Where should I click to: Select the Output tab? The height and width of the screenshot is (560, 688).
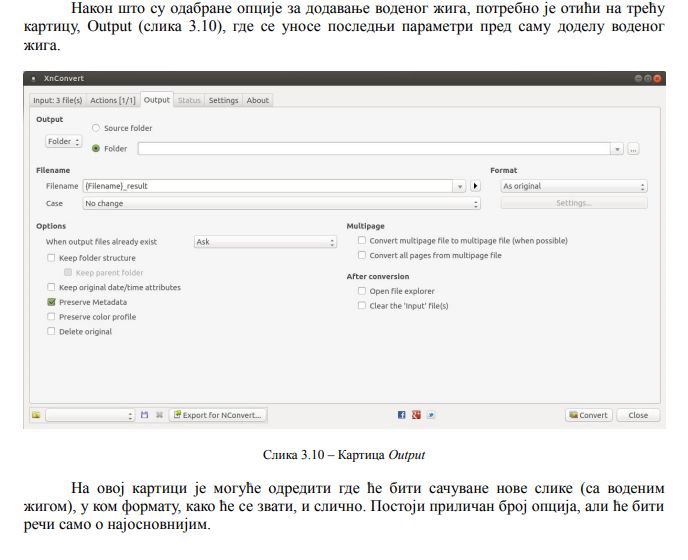(157, 100)
